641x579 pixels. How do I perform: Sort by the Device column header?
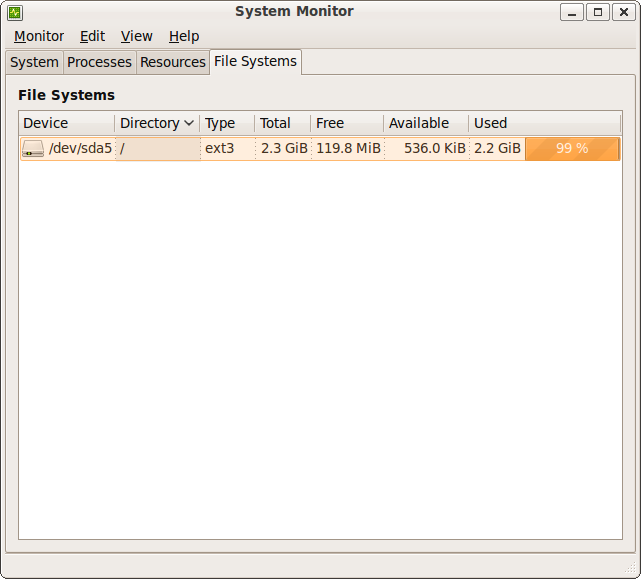pos(67,123)
